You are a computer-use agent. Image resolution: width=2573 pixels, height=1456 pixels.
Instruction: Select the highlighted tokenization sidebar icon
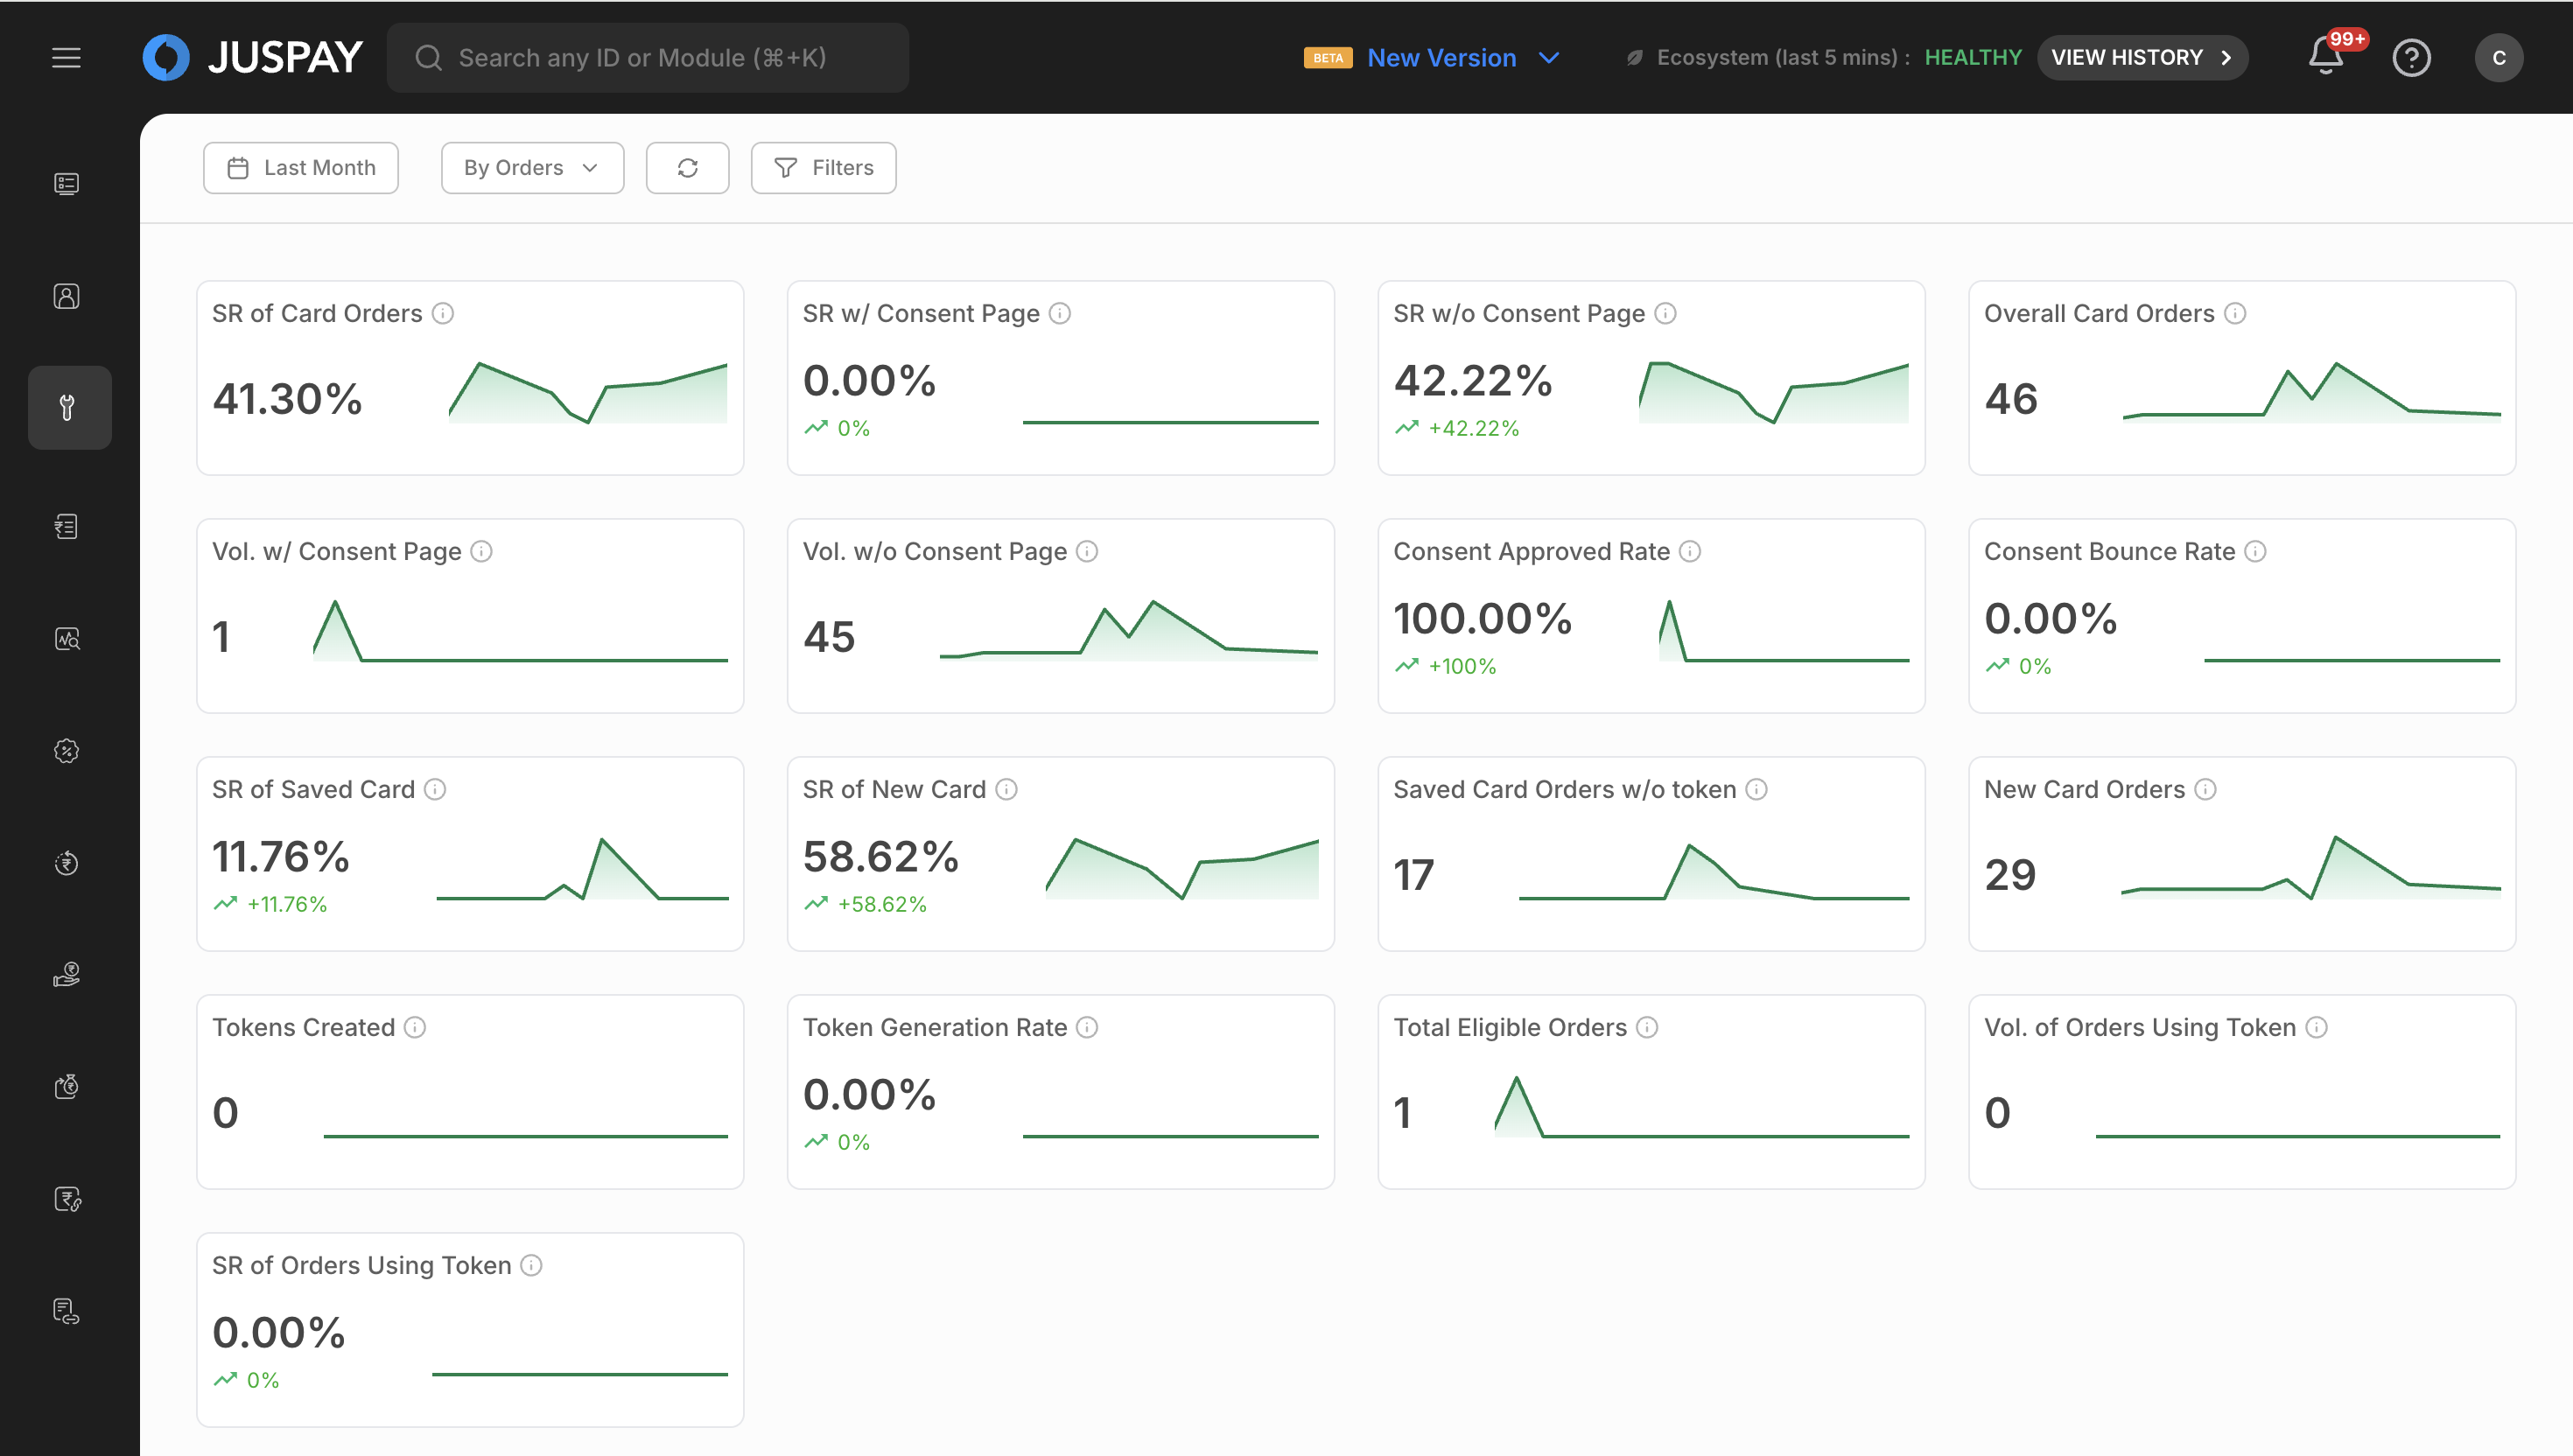point(69,407)
